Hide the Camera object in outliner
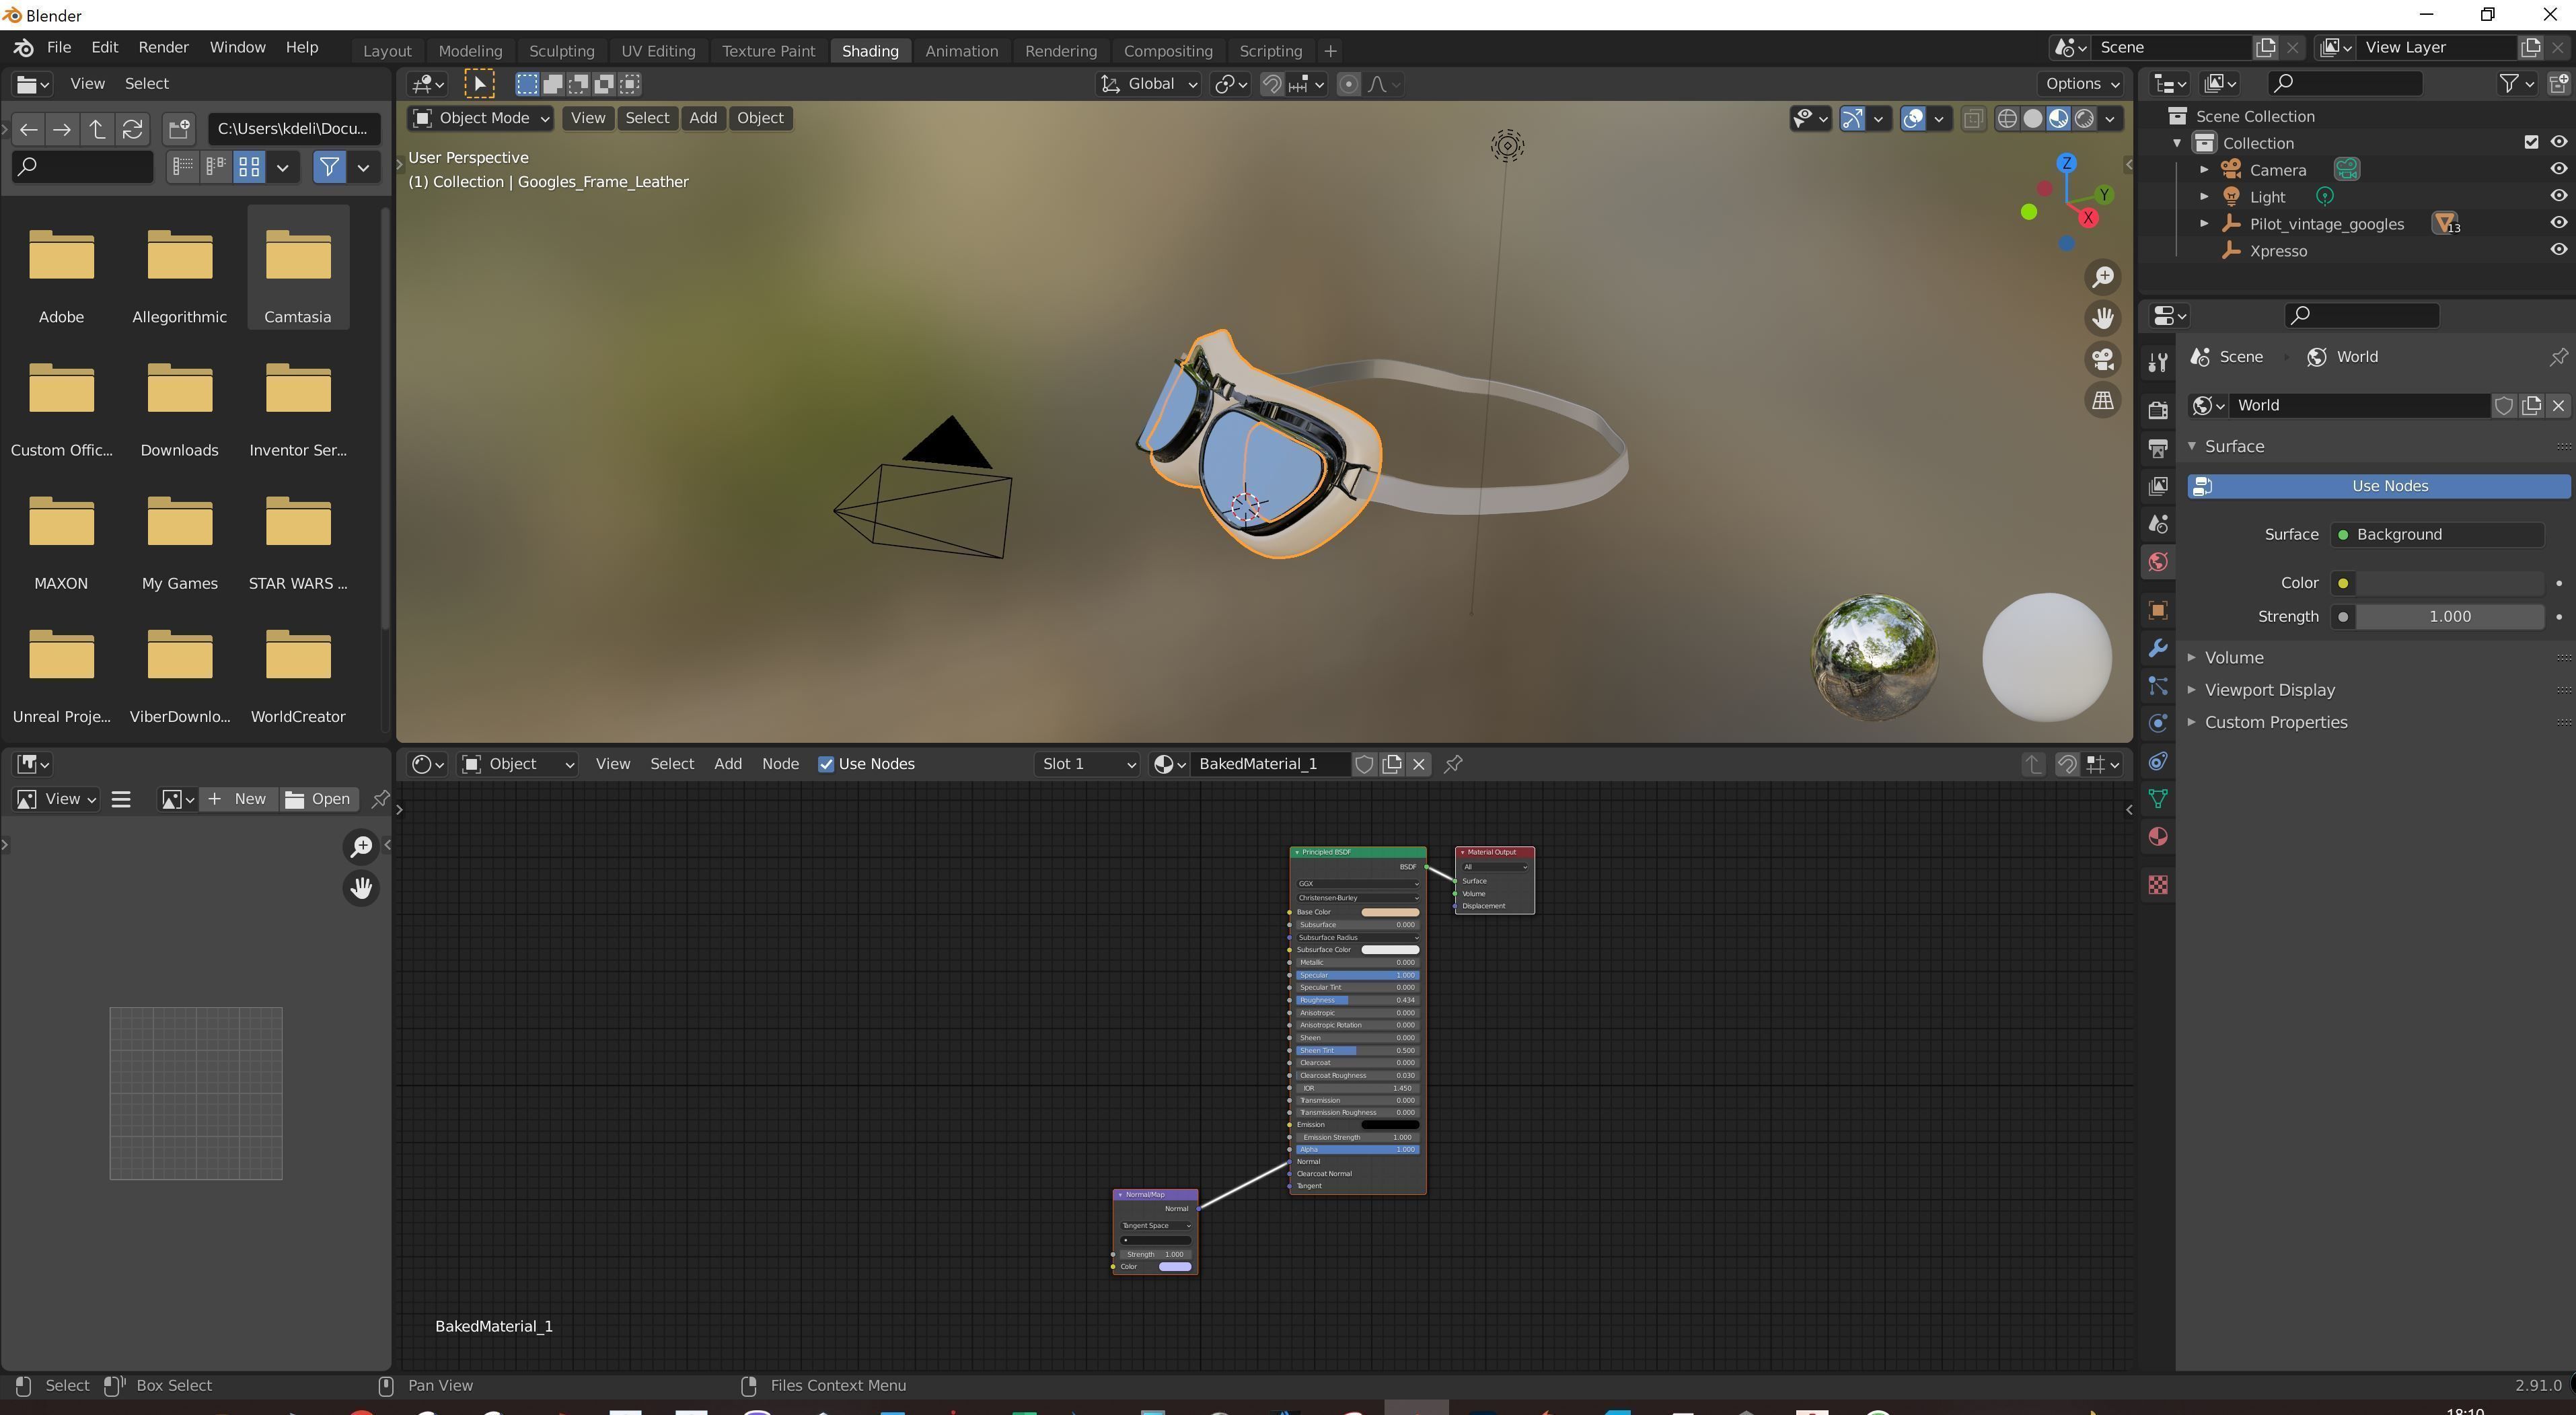 [x=2558, y=170]
